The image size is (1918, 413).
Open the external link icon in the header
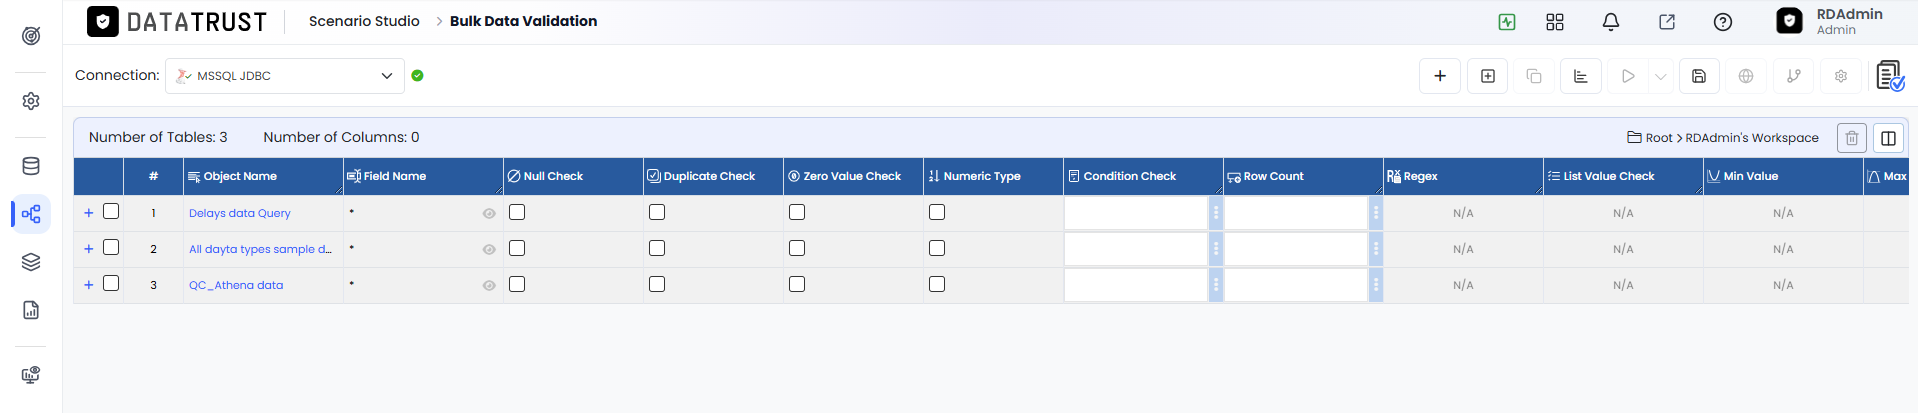(x=1667, y=22)
